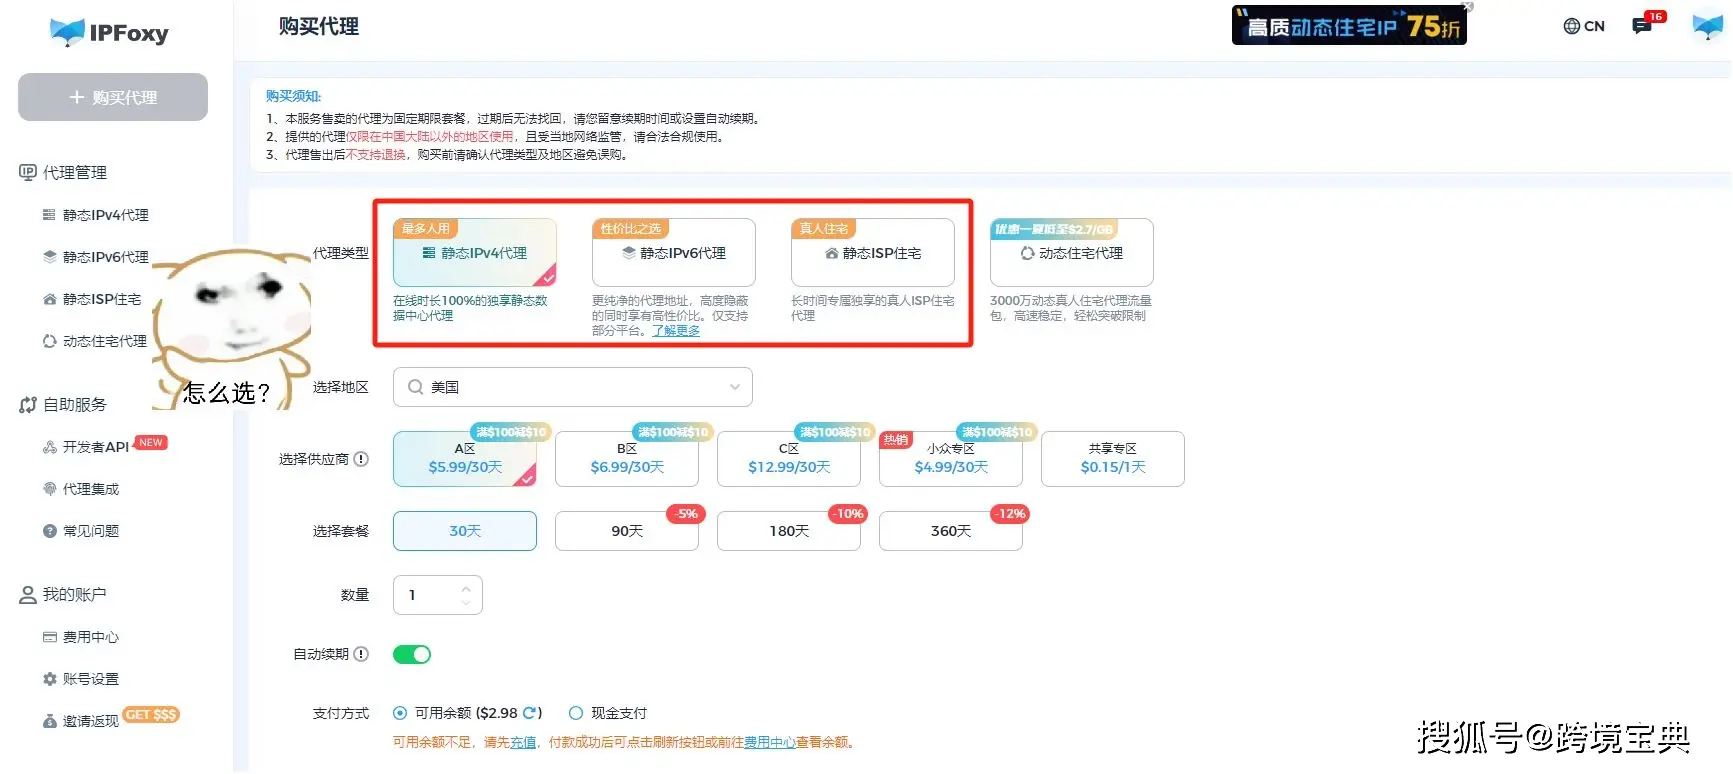This screenshot has width=1733, height=774.
Task: Select 动态住宅代理 proxy type card
Action: point(1072,253)
